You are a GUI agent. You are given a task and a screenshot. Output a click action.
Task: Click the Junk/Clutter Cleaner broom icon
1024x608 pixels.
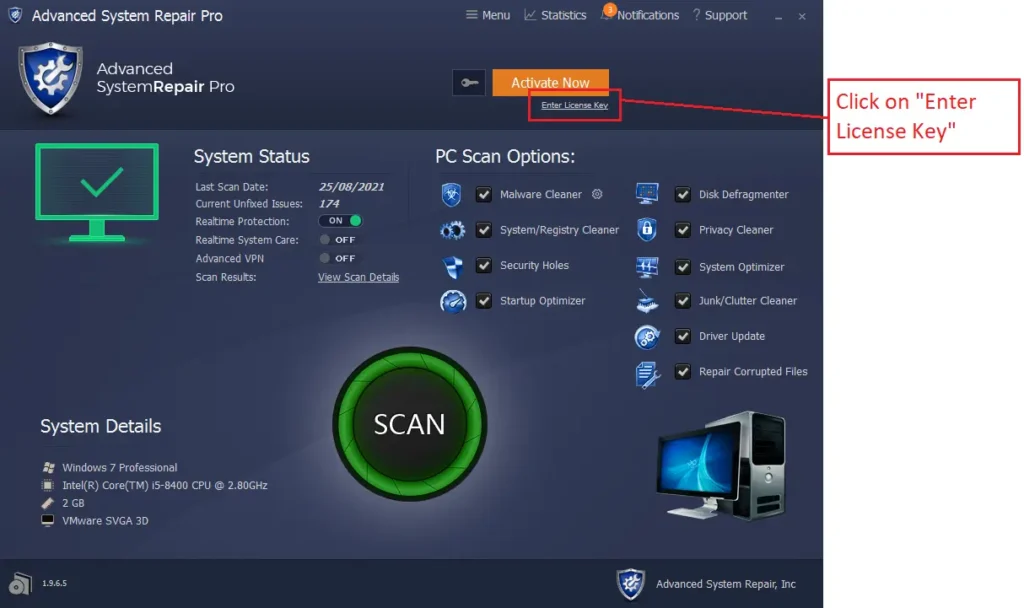tap(647, 301)
